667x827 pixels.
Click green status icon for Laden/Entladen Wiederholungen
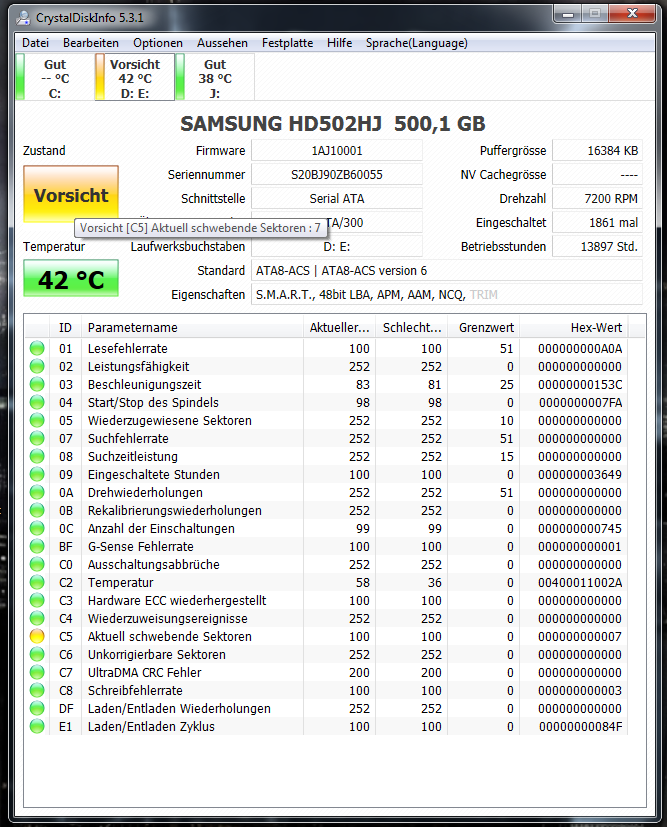[37, 708]
